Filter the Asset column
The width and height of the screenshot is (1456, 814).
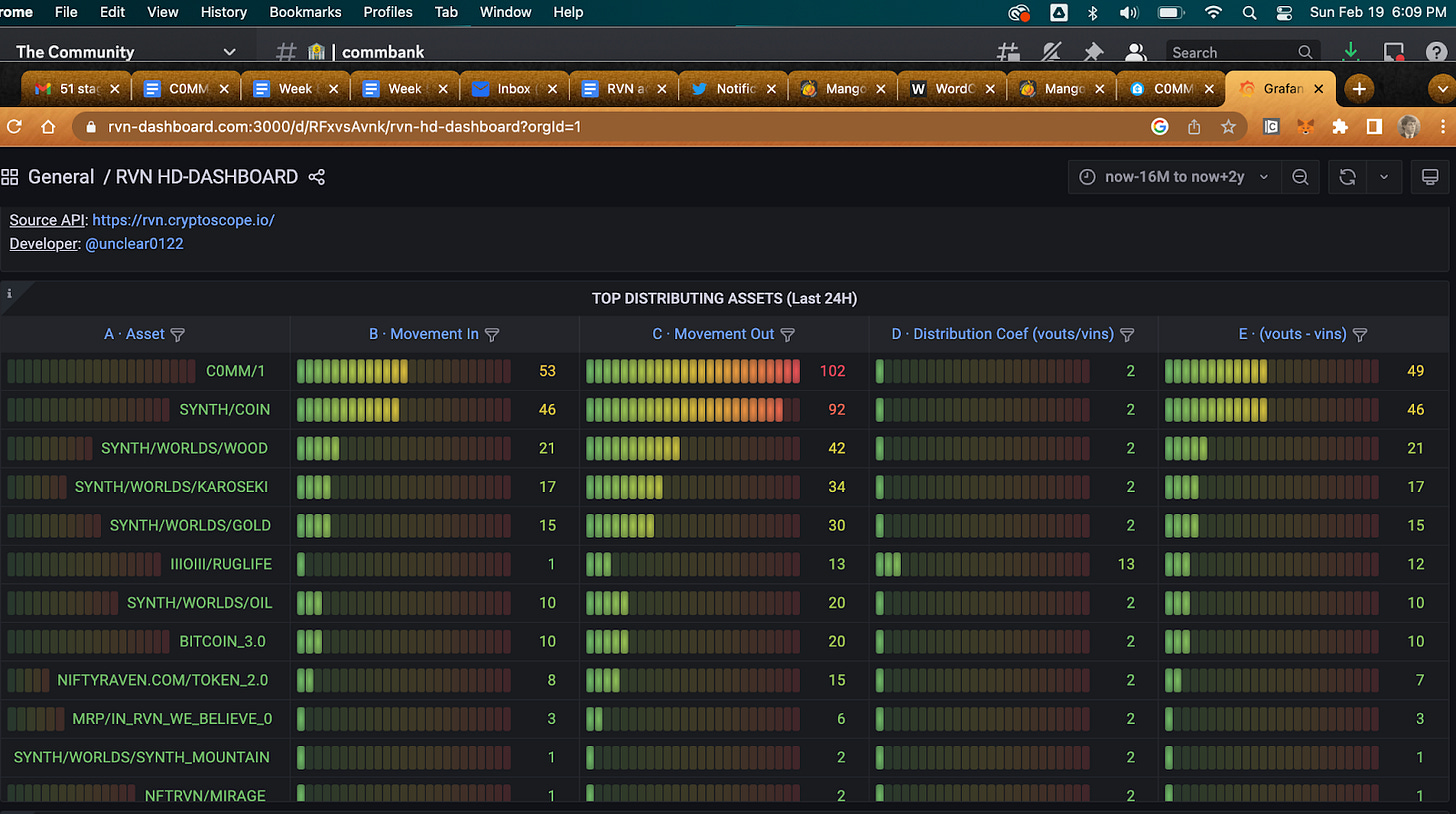tap(178, 334)
